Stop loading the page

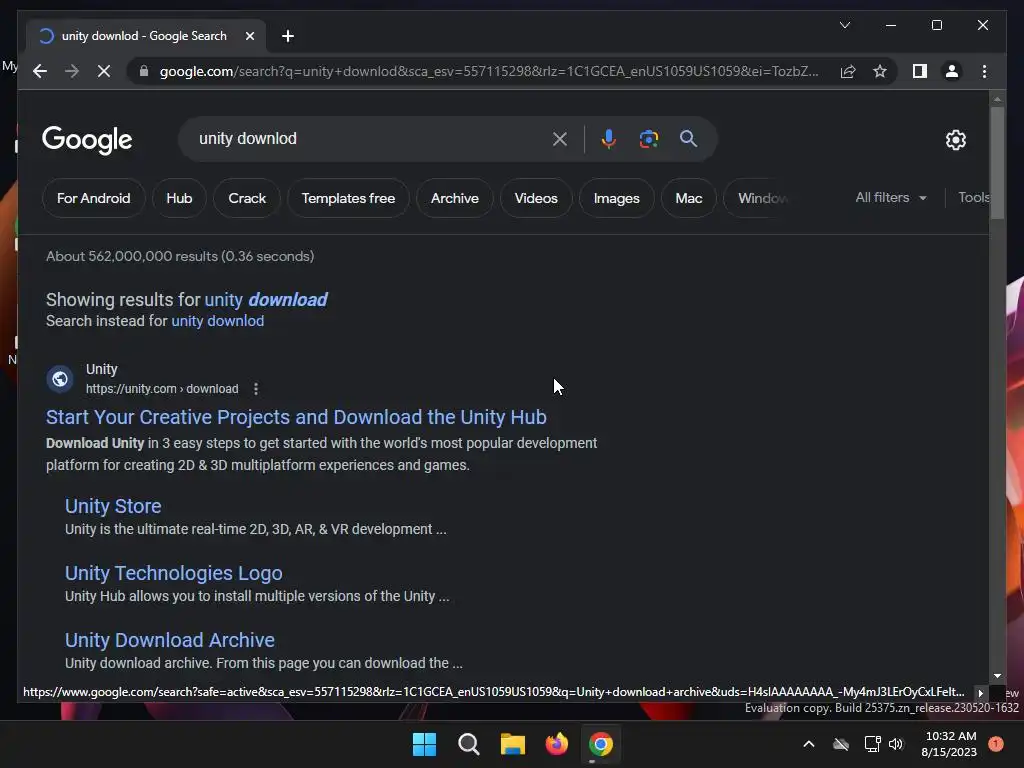[104, 71]
